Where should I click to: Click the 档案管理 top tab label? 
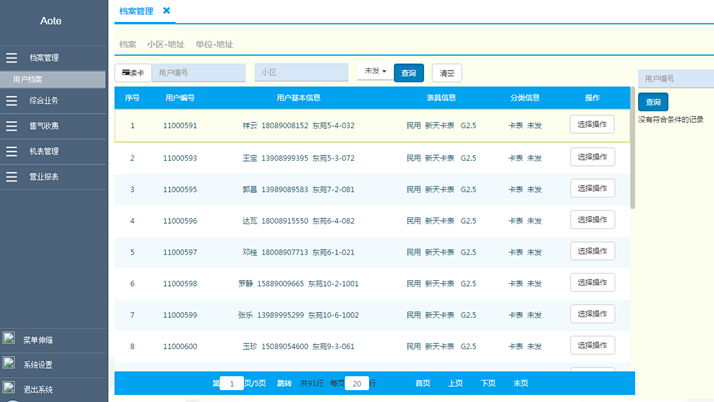coord(136,11)
